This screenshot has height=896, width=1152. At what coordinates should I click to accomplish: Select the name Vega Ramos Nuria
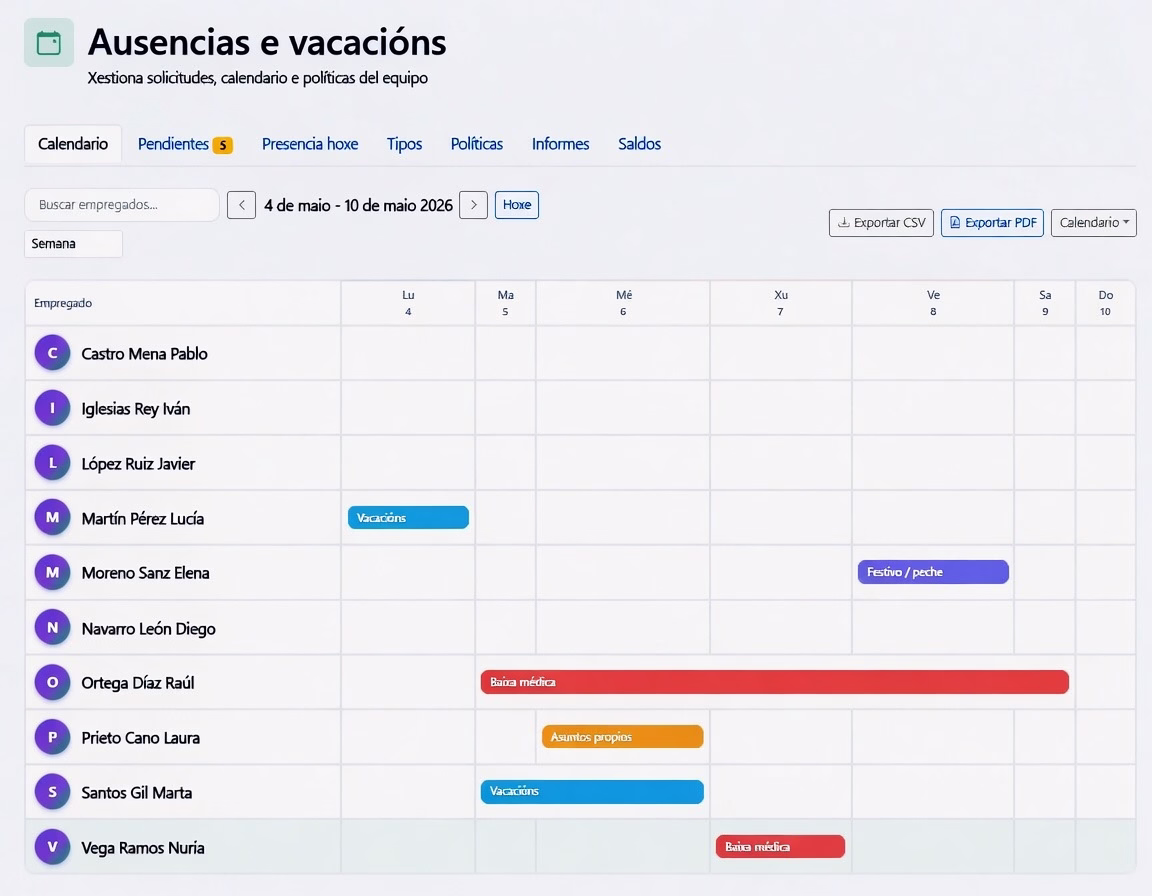pos(143,848)
